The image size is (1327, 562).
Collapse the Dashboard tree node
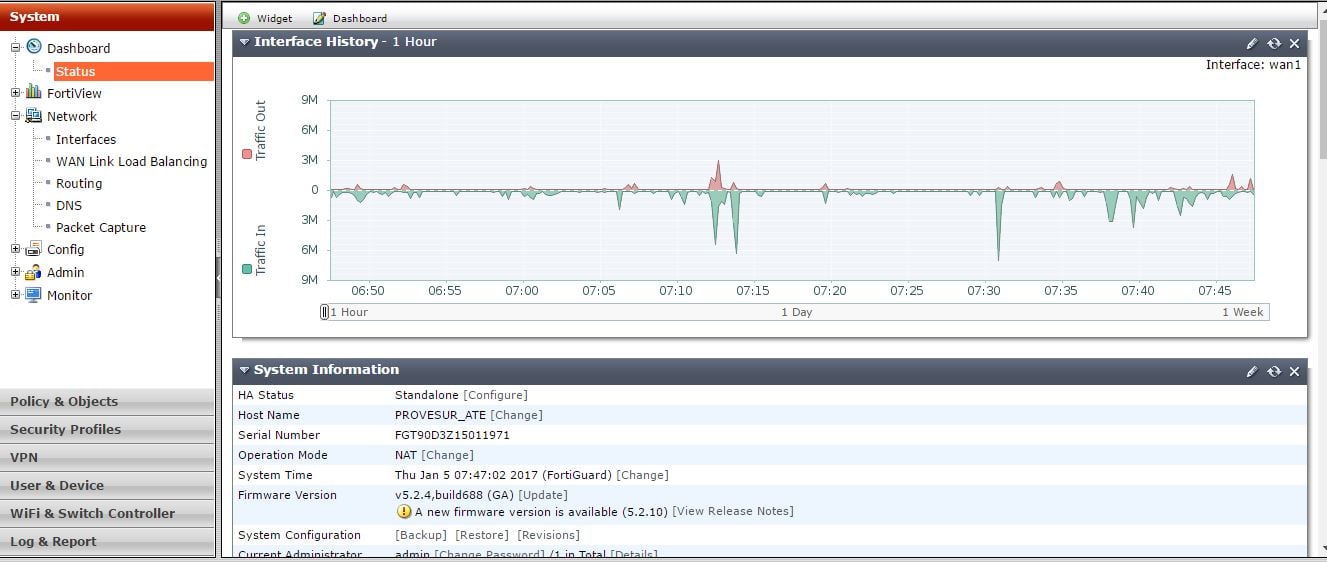click(15, 48)
